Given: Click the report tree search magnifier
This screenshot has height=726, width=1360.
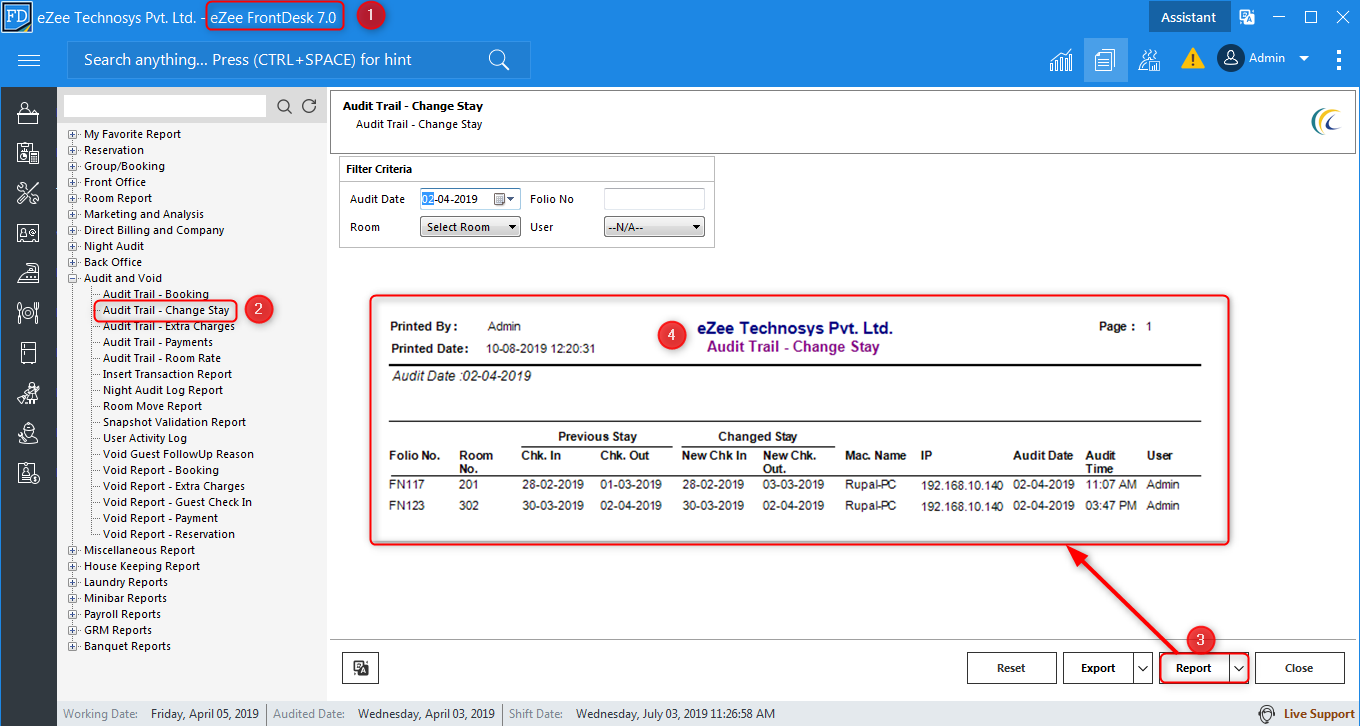Looking at the screenshot, I should click(284, 106).
